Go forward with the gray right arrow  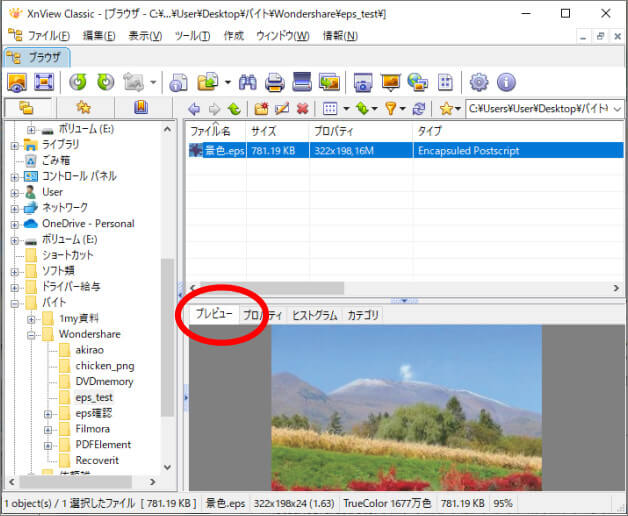215,109
